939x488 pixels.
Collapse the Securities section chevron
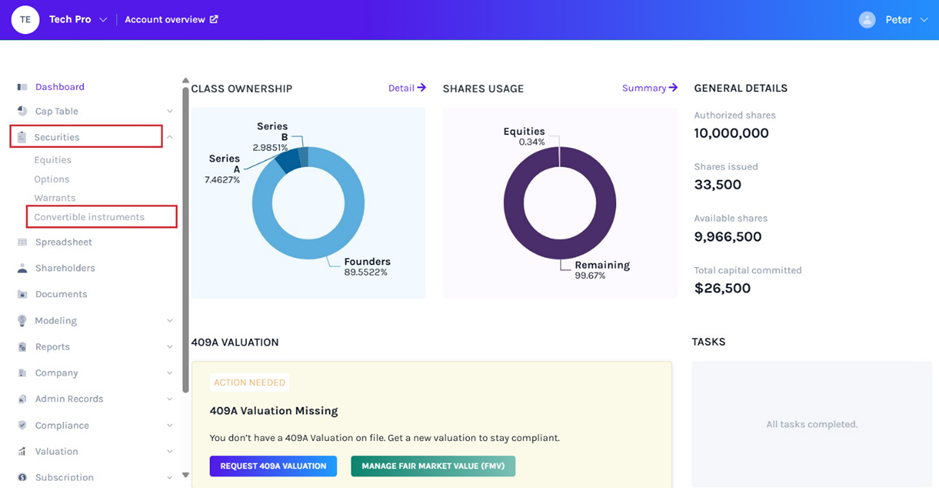coord(170,137)
